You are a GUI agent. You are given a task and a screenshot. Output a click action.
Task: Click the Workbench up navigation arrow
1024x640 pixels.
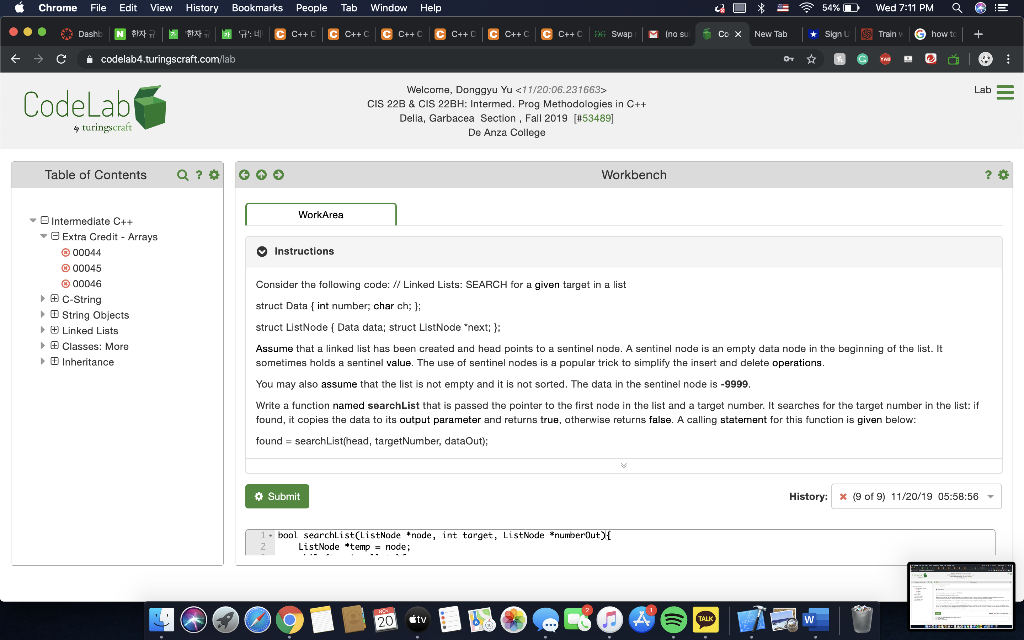coord(260,174)
